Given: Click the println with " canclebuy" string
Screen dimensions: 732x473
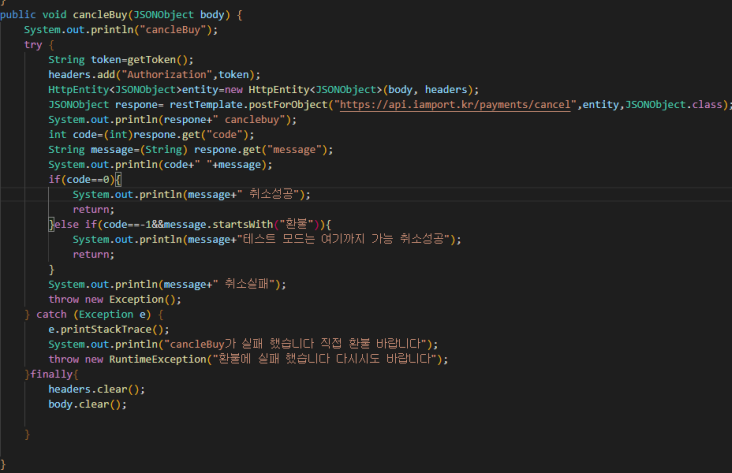Looking at the screenshot, I should click(172, 120).
